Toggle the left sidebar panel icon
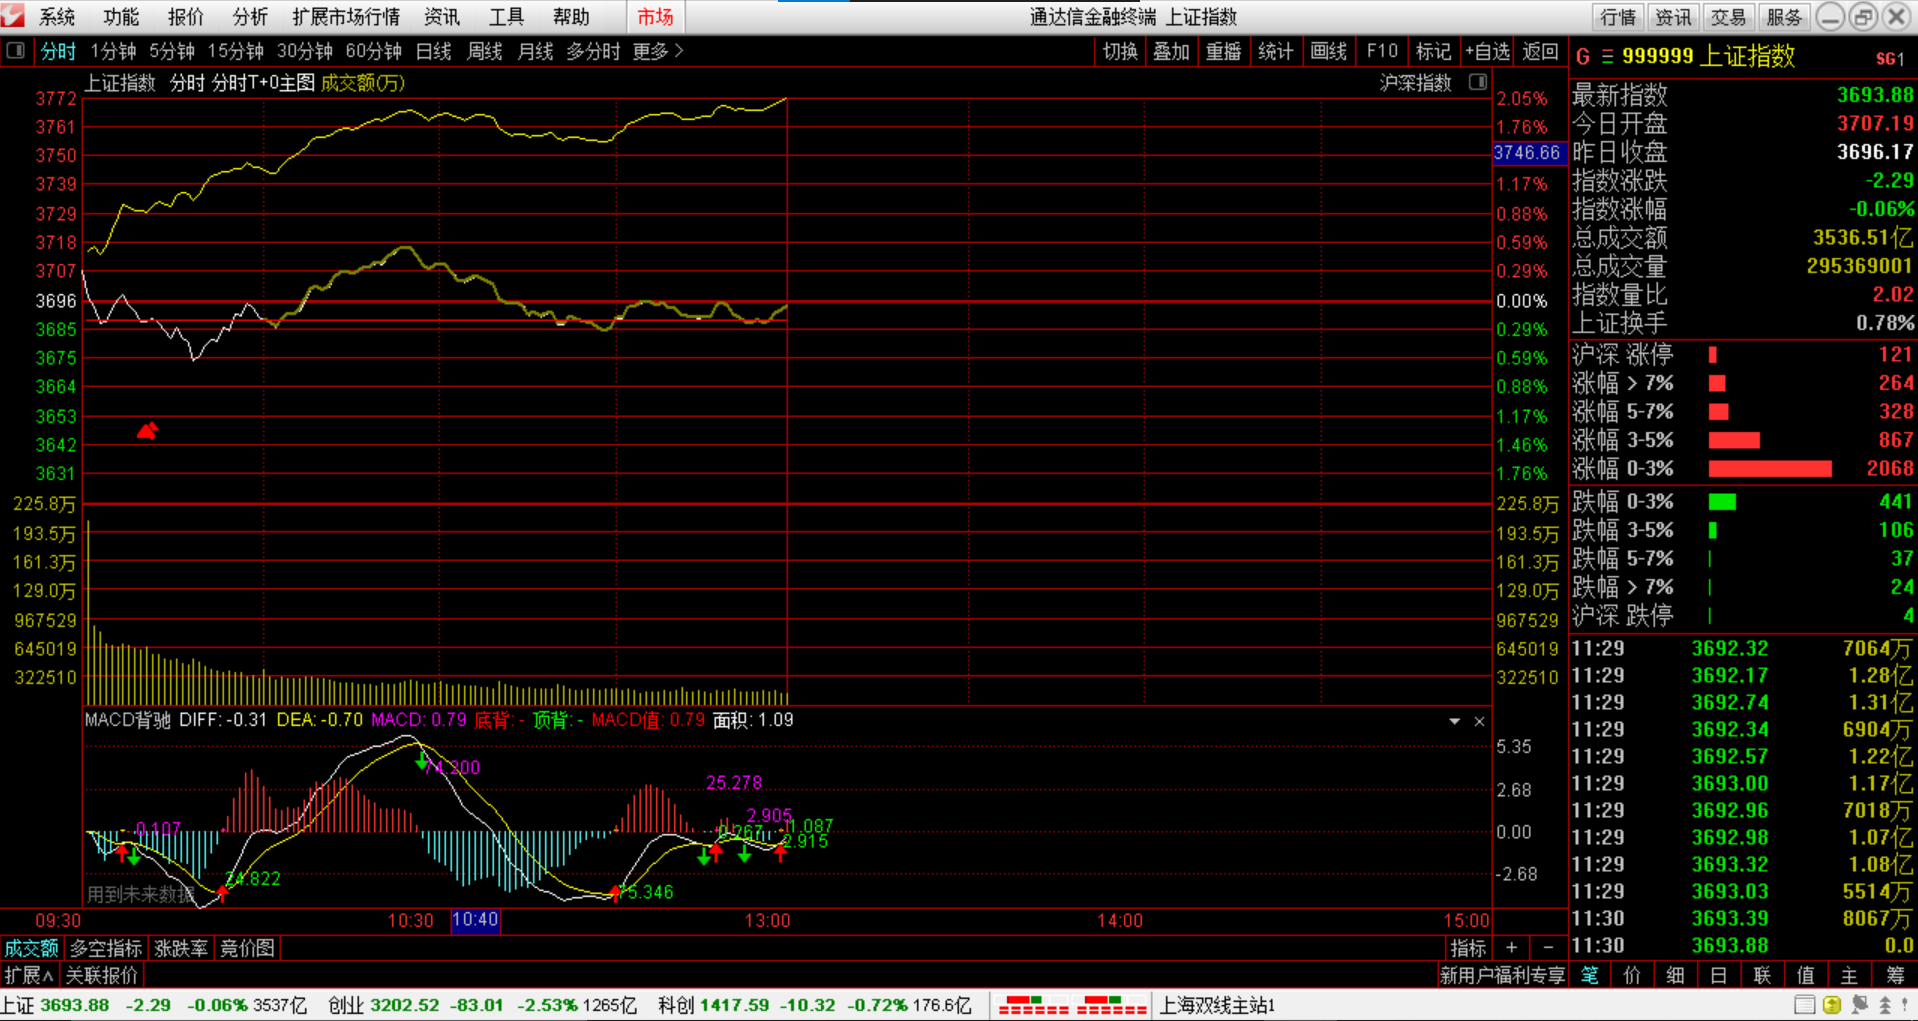The image size is (1918, 1021). (x=15, y=51)
